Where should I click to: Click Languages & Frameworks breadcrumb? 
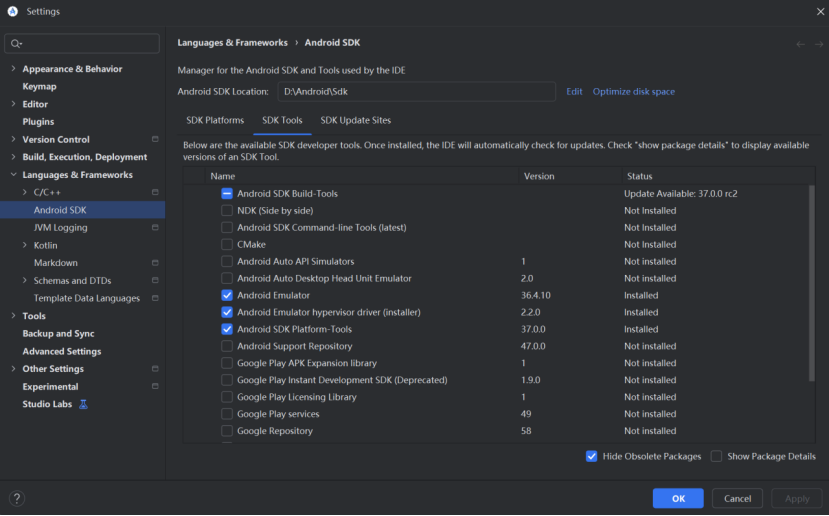(x=233, y=43)
